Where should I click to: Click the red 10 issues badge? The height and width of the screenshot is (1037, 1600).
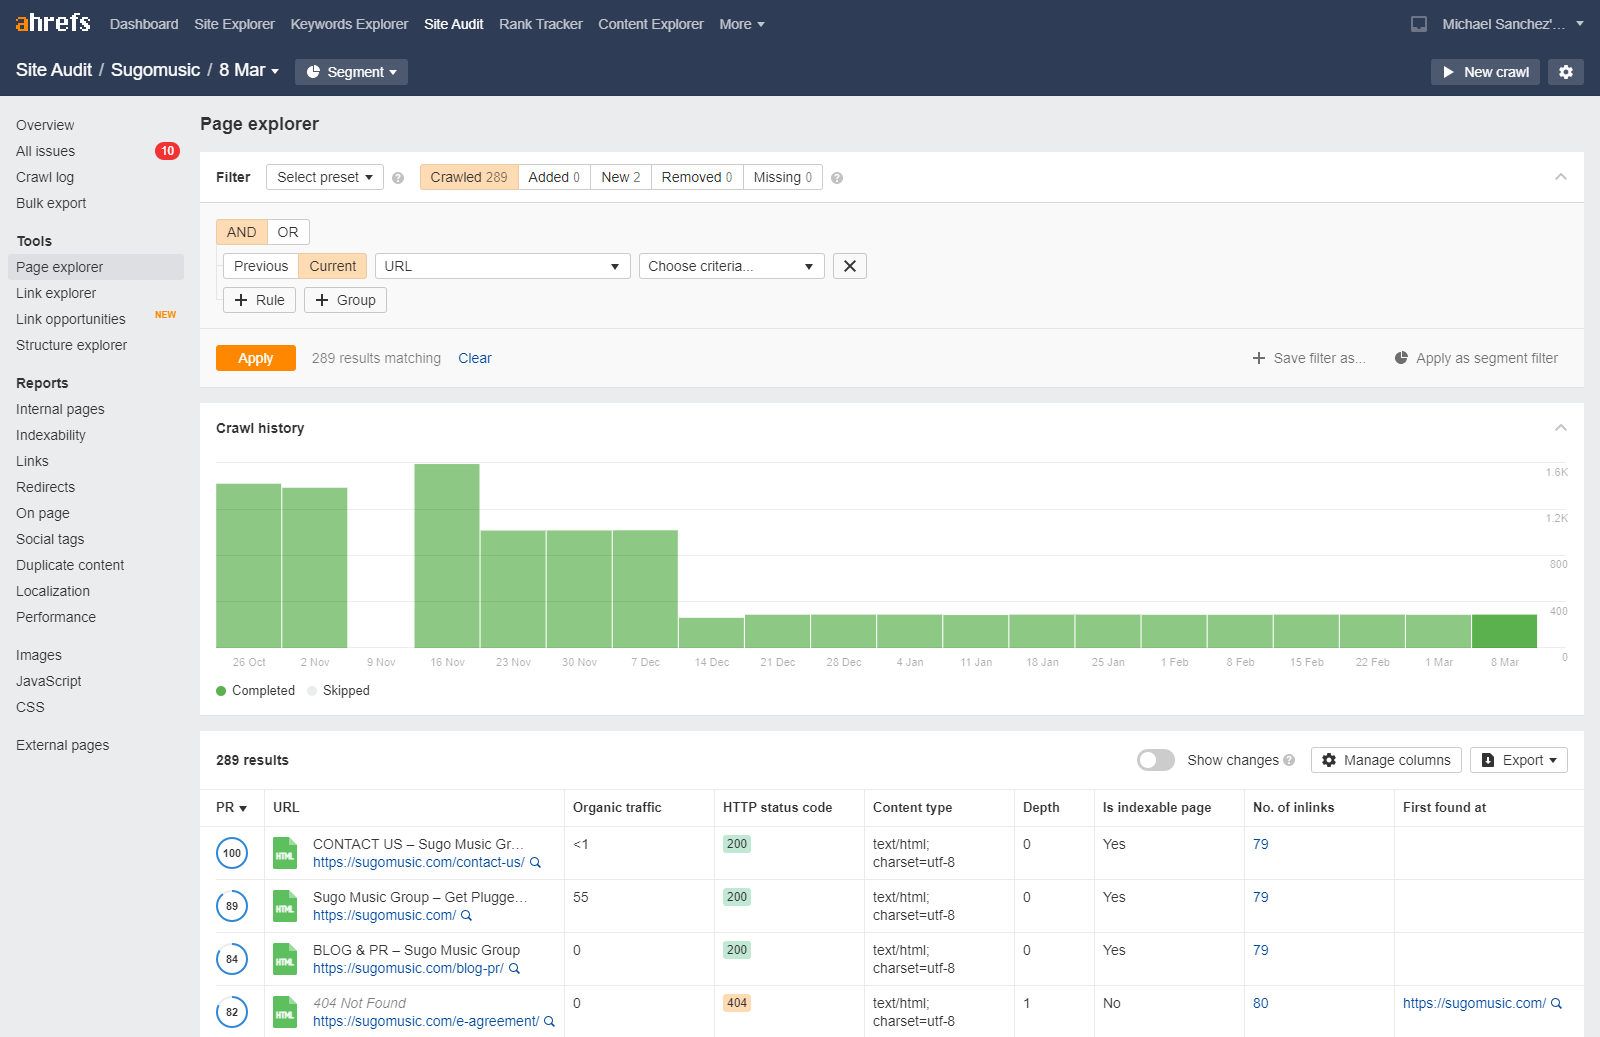click(x=167, y=151)
